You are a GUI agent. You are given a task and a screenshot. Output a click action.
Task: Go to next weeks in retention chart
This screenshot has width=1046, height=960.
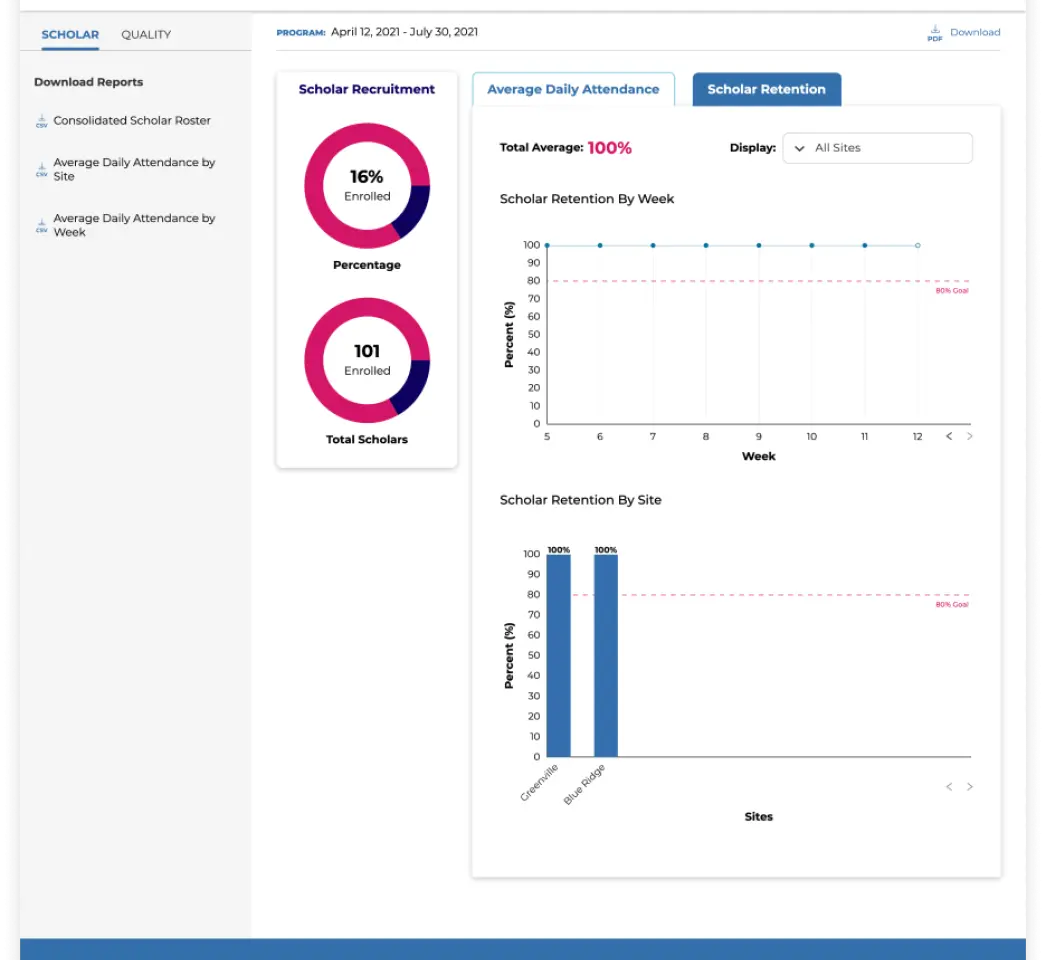tap(969, 436)
